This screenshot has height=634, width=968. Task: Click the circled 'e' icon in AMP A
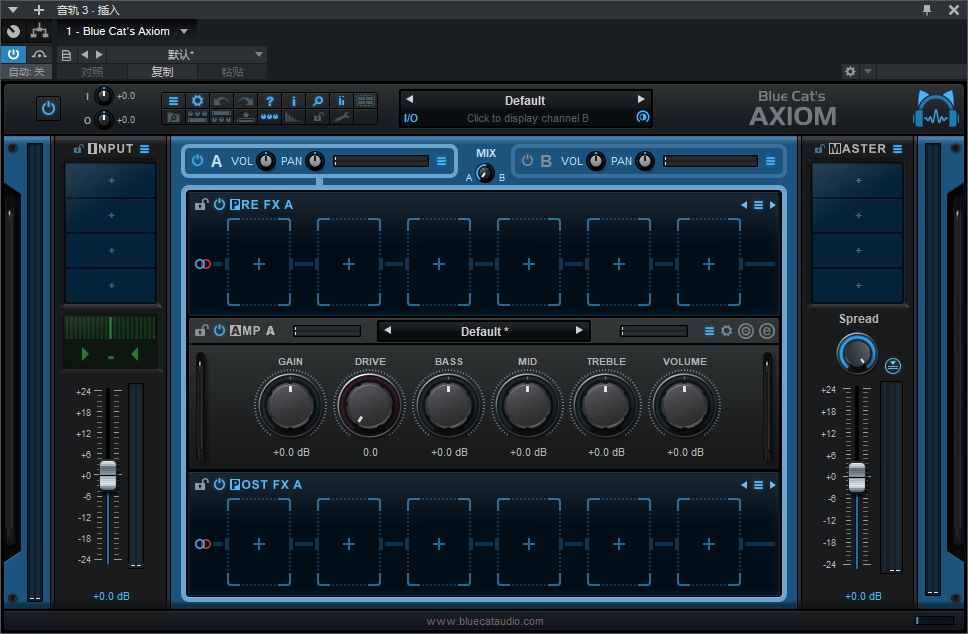[x=766, y=331]
